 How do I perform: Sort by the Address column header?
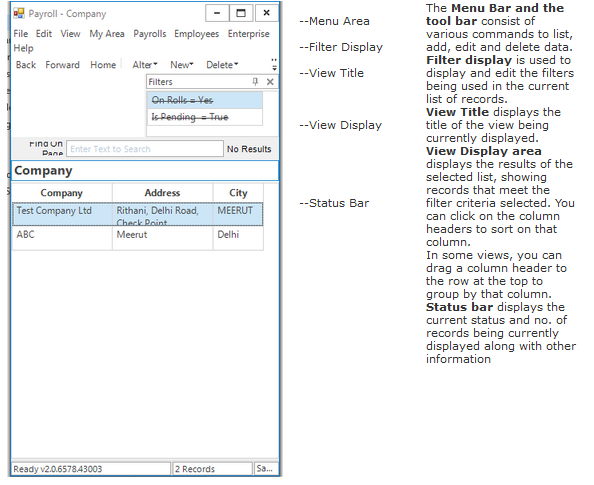click(162, 193)
